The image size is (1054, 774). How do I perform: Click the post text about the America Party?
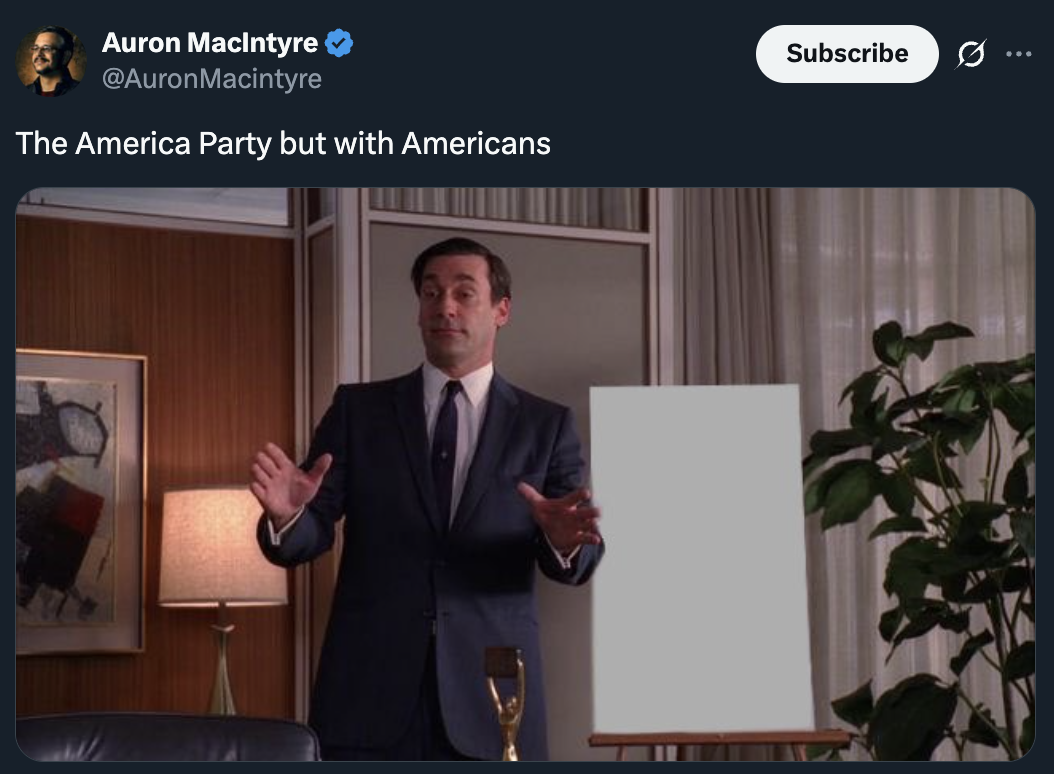pyautogui.click(x=283, y=143)
